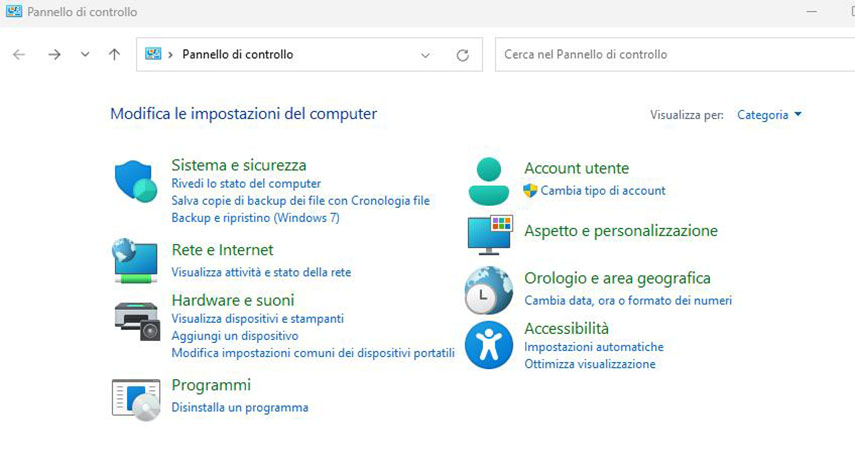Click Ottimizza visualizzazione link
The height and width of the screenshot is (467, 855).
coord(590,364)
